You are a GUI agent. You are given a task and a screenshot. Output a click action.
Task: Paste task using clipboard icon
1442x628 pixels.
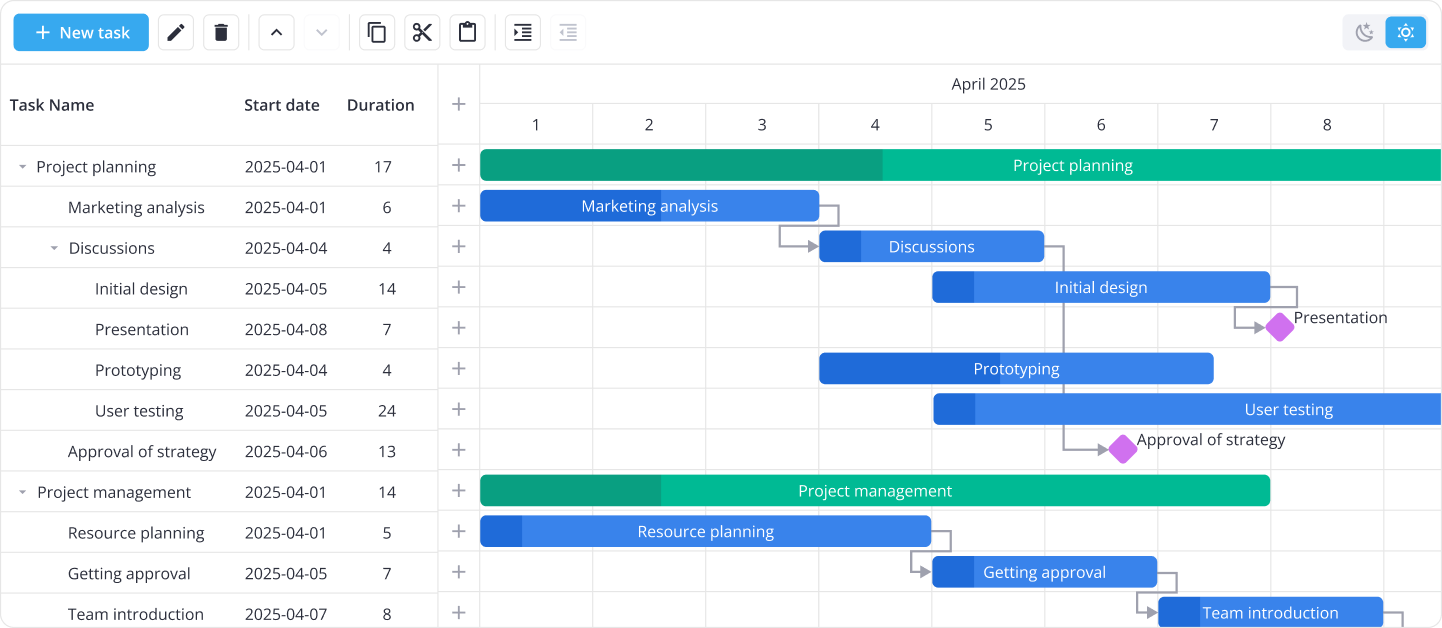[x=467, y=33]
